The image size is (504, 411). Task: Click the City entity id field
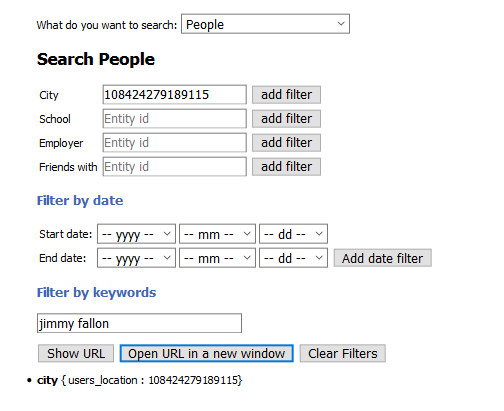(174, 95)
